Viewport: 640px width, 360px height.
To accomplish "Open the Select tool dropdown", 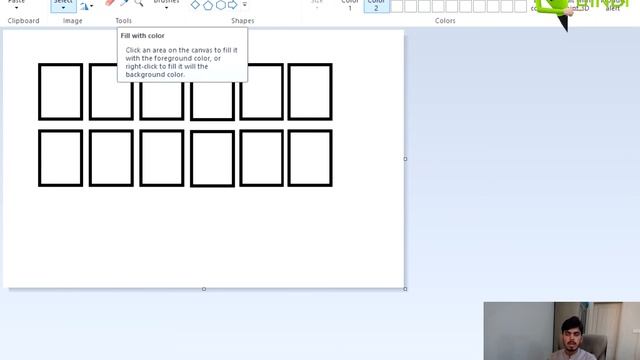I will point(63,6).
